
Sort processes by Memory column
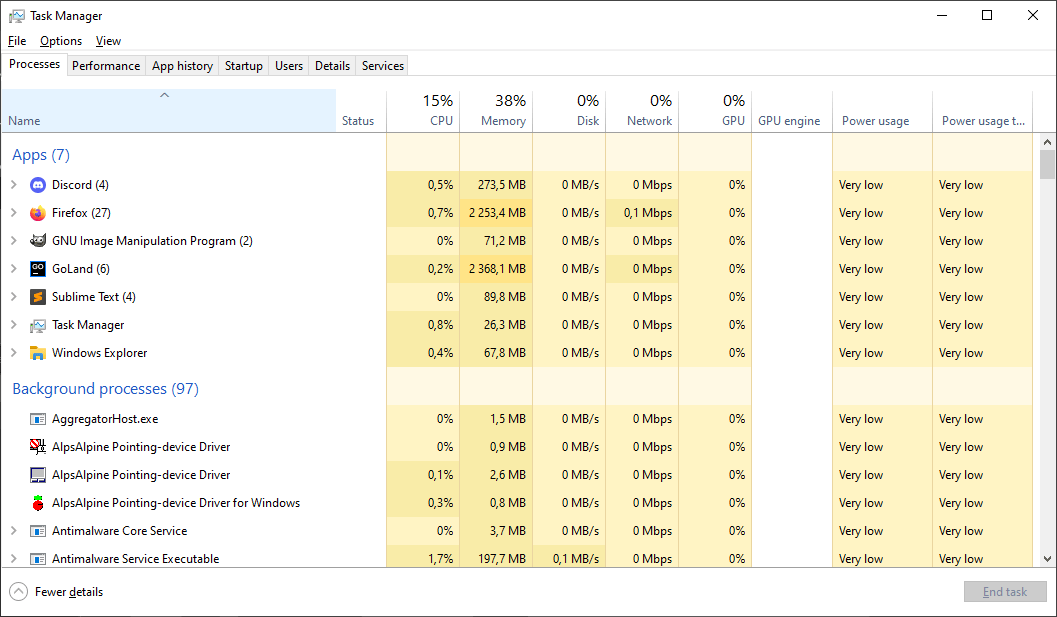pos(496,111)
